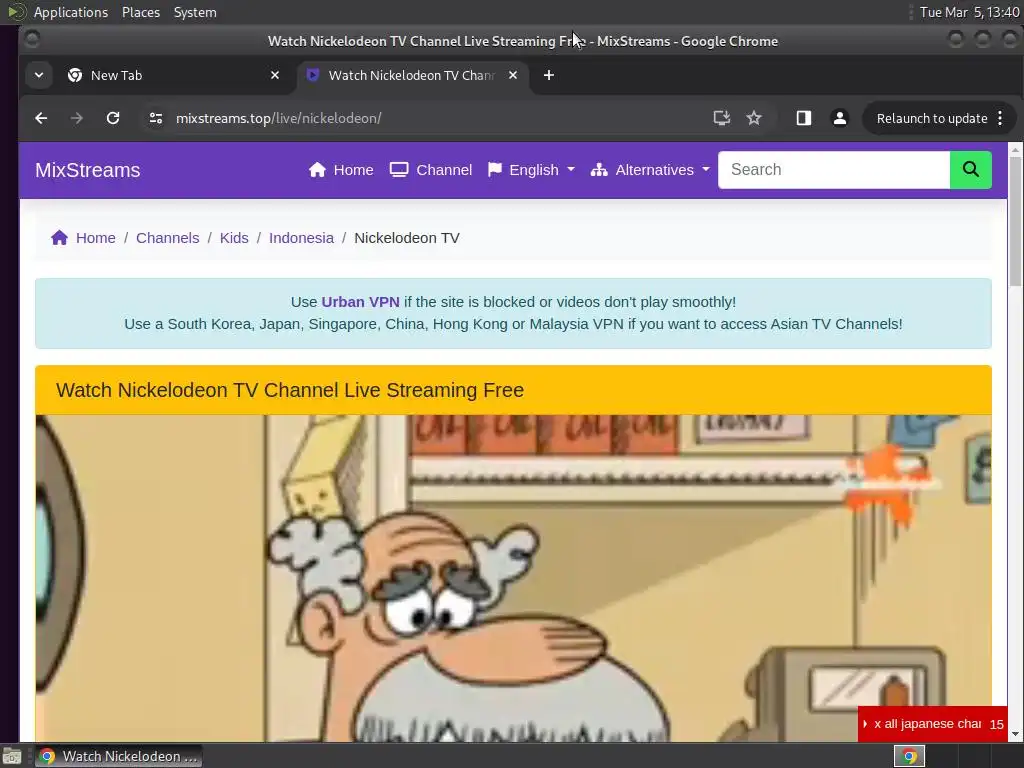Open the System menu
Screen dimensions: 1024x768
195,12
